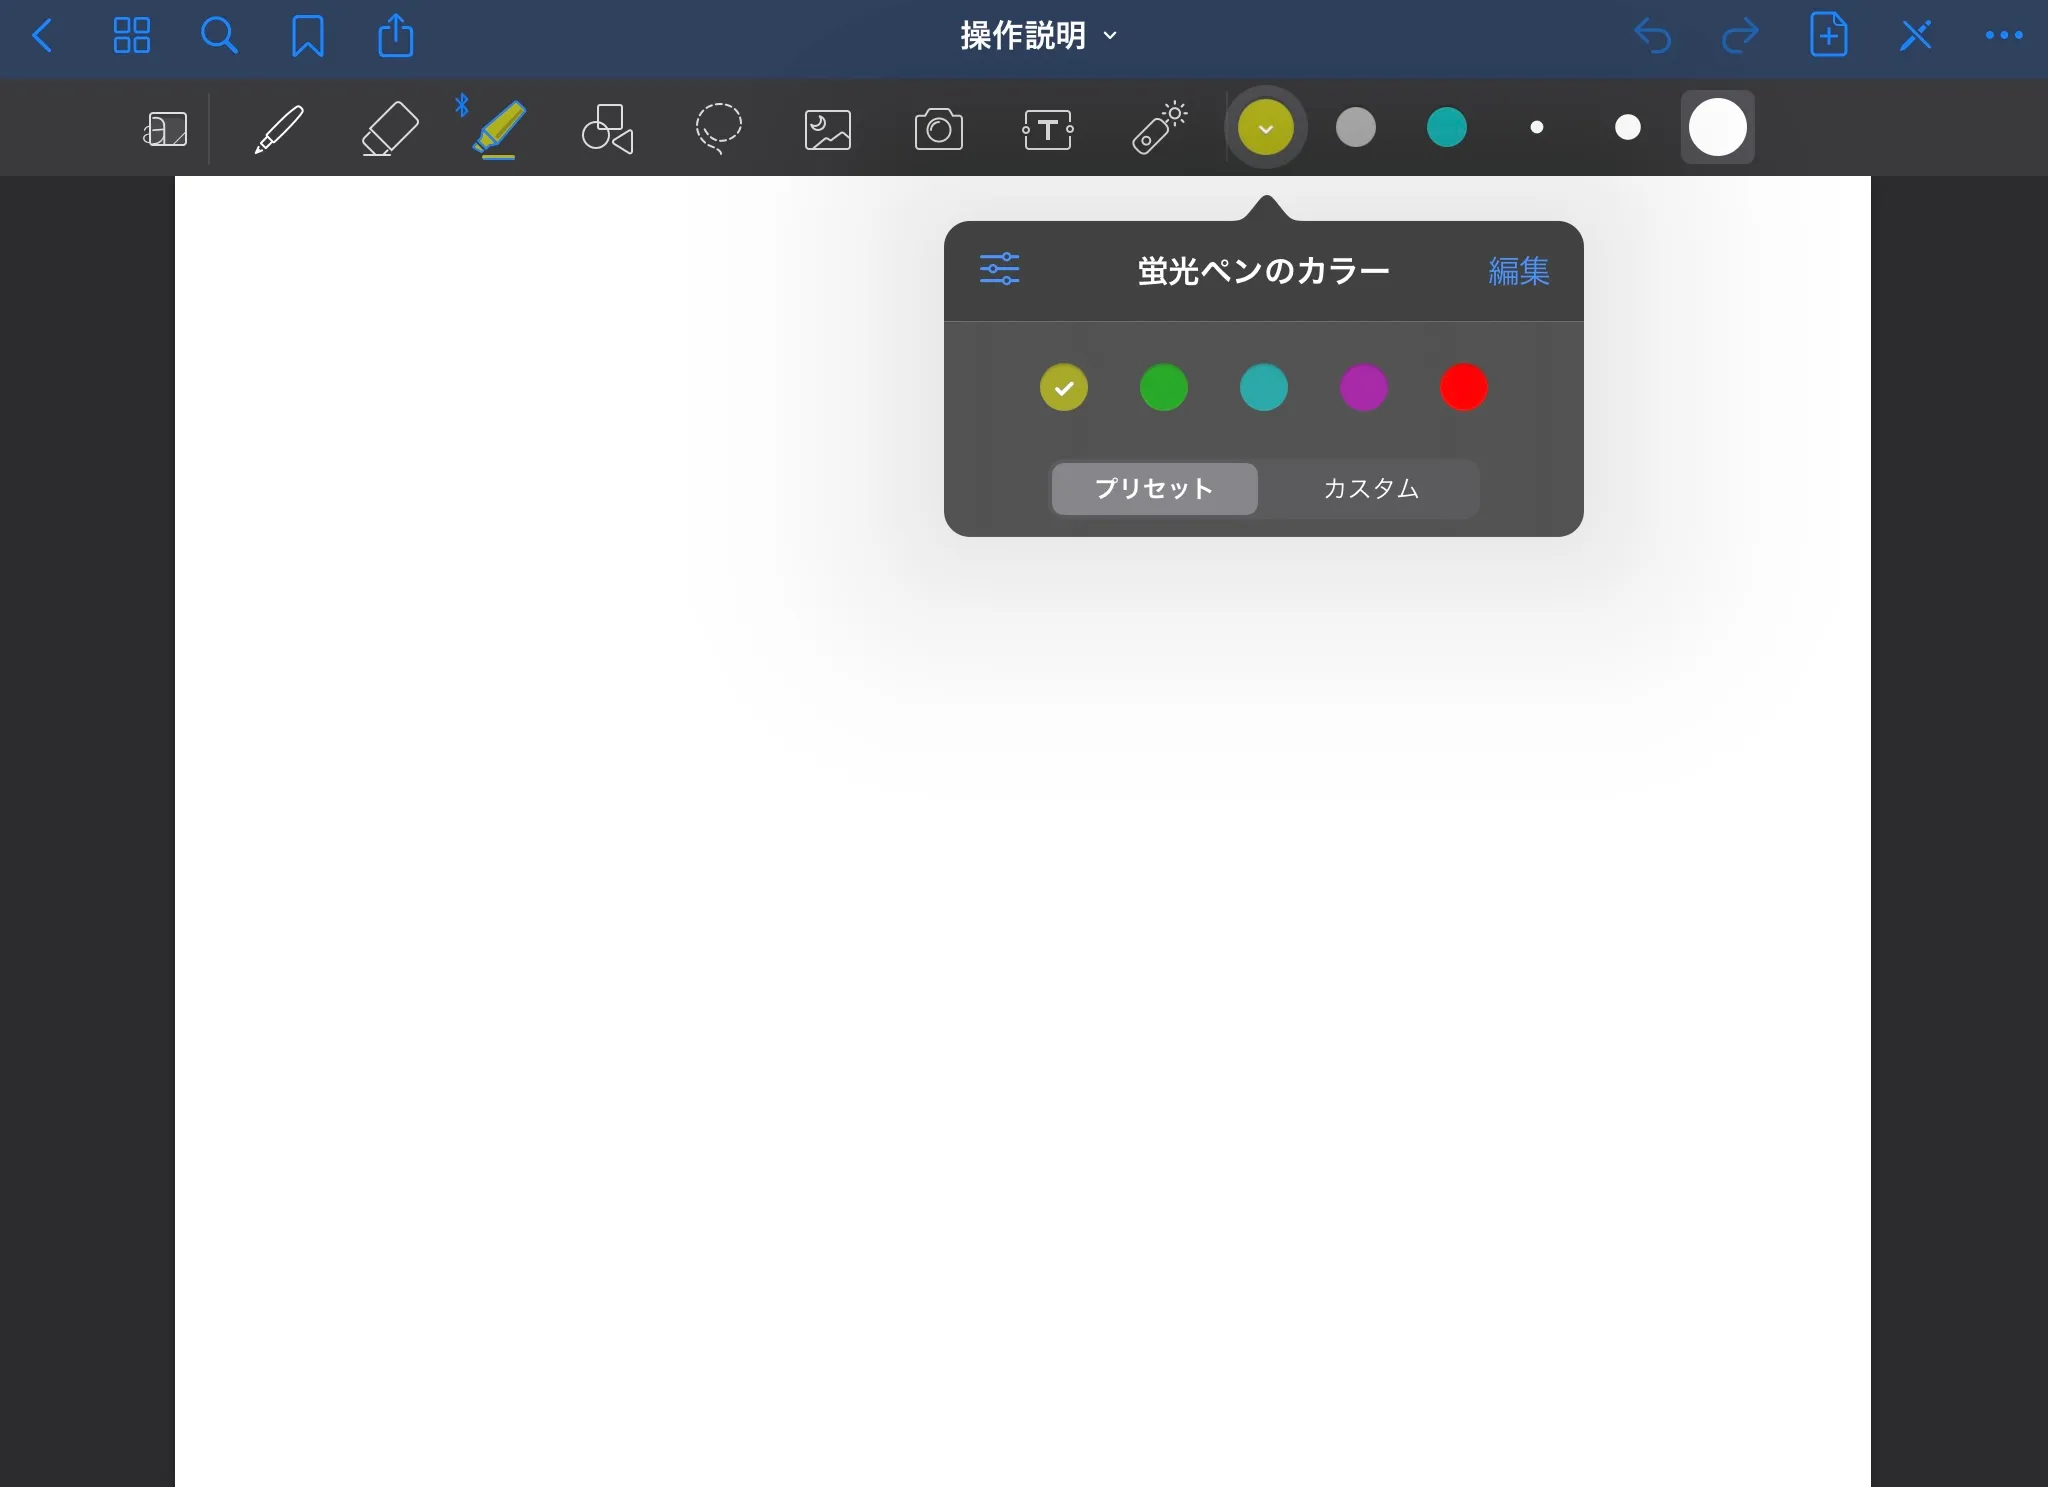Collapse the yellow color chevron dropdown

(x=1265, y=127)
